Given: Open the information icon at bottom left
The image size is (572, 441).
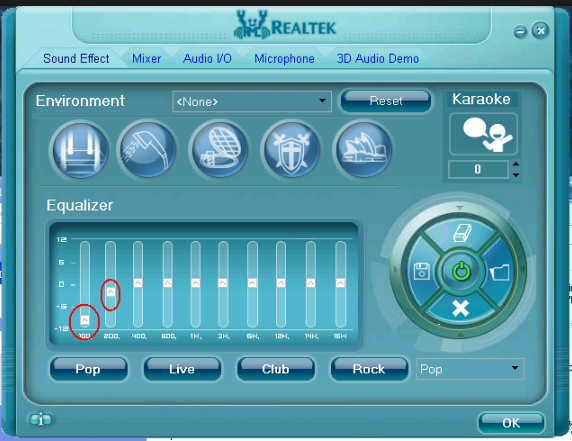Looking at the screenshot, I should (x=40, y=419).
